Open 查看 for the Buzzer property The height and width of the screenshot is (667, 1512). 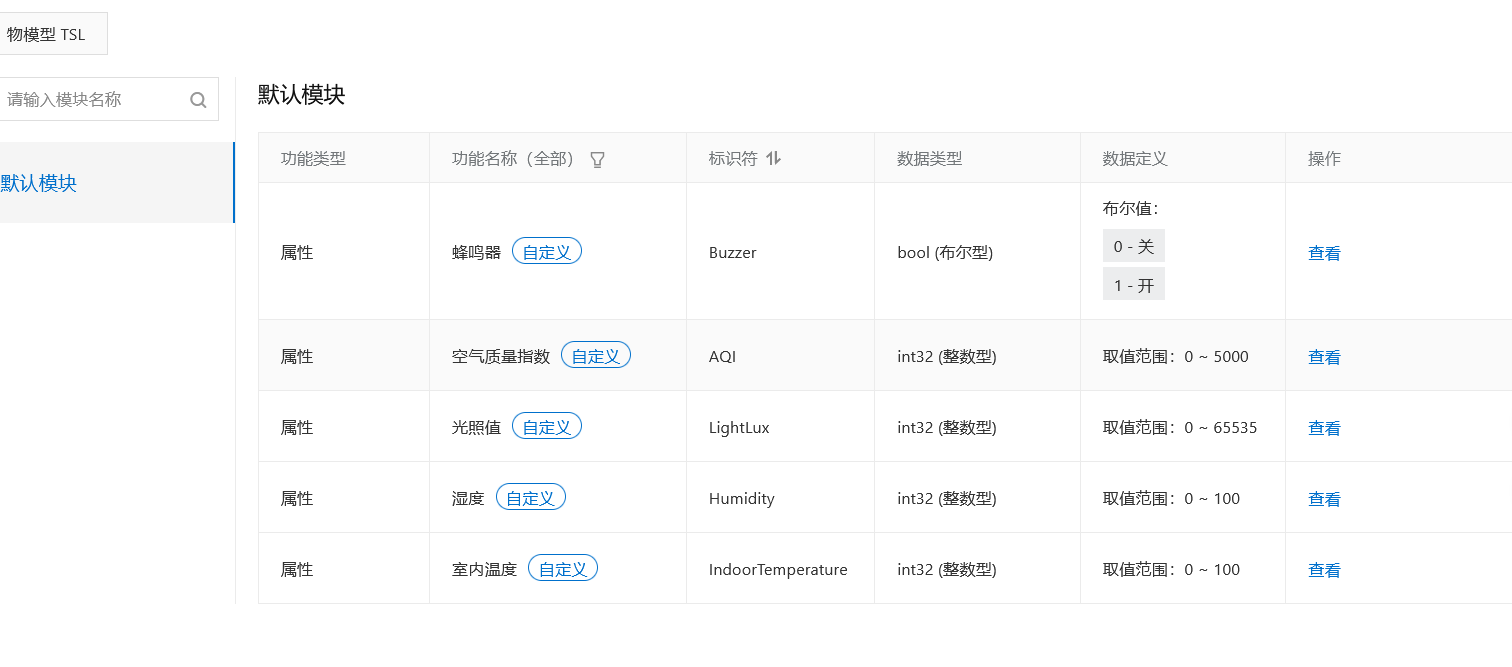coord(1323,252)
